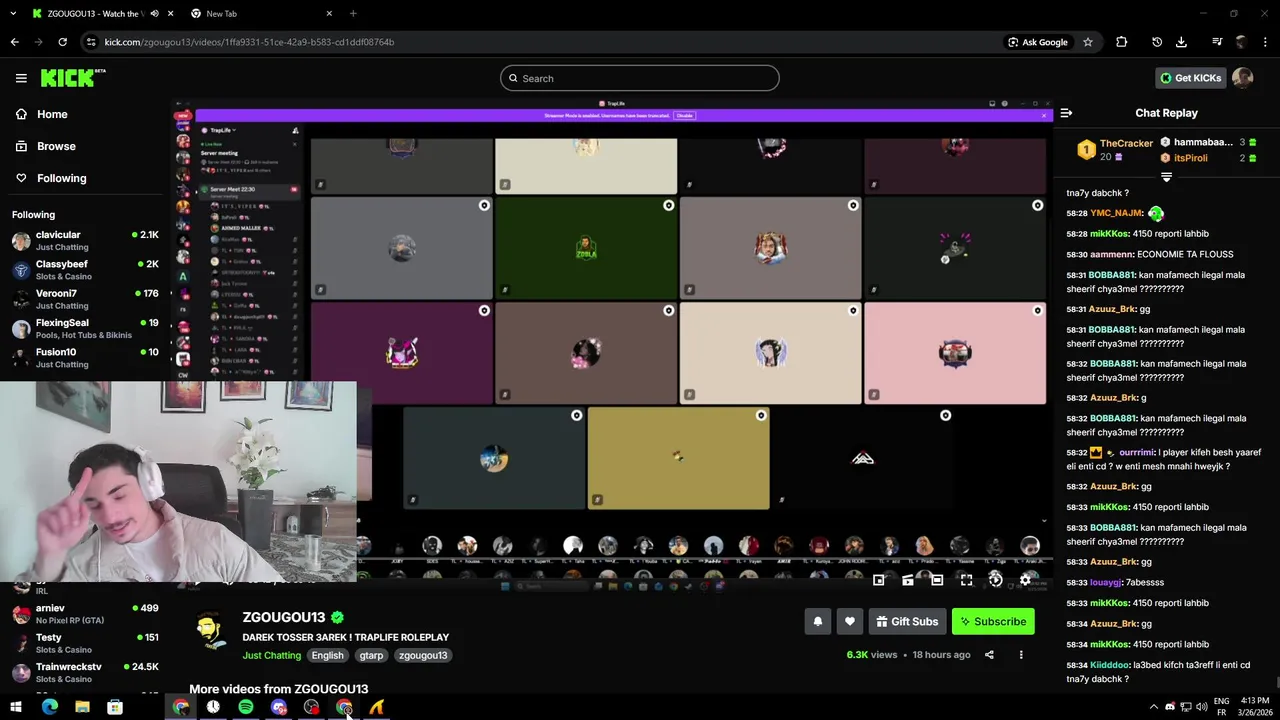Share this video
1280x720 pixels.
[x=989, y=655]
